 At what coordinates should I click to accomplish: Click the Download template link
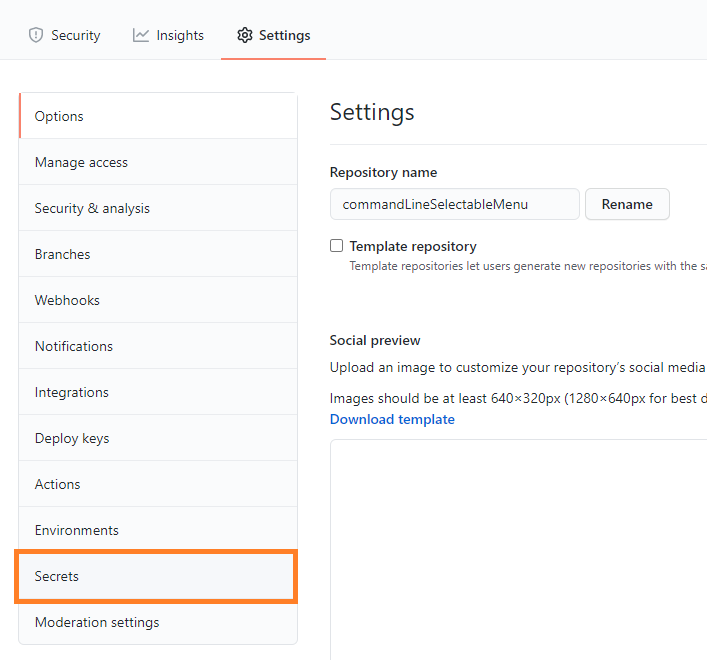coord(392,419)
